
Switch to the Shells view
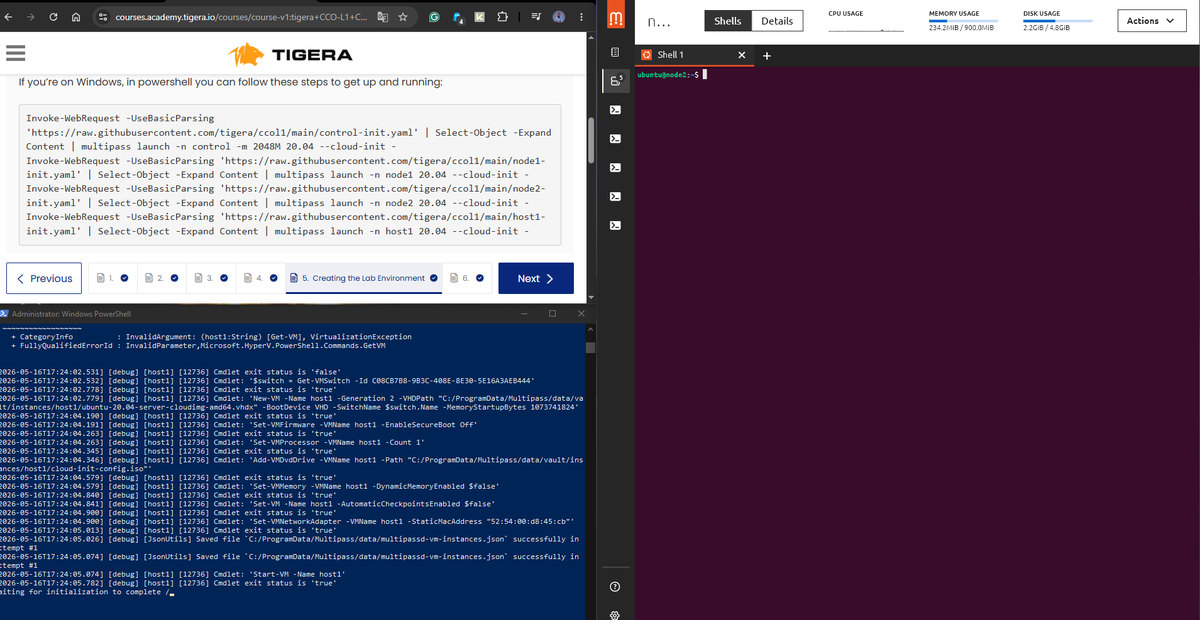coord(727,21)
